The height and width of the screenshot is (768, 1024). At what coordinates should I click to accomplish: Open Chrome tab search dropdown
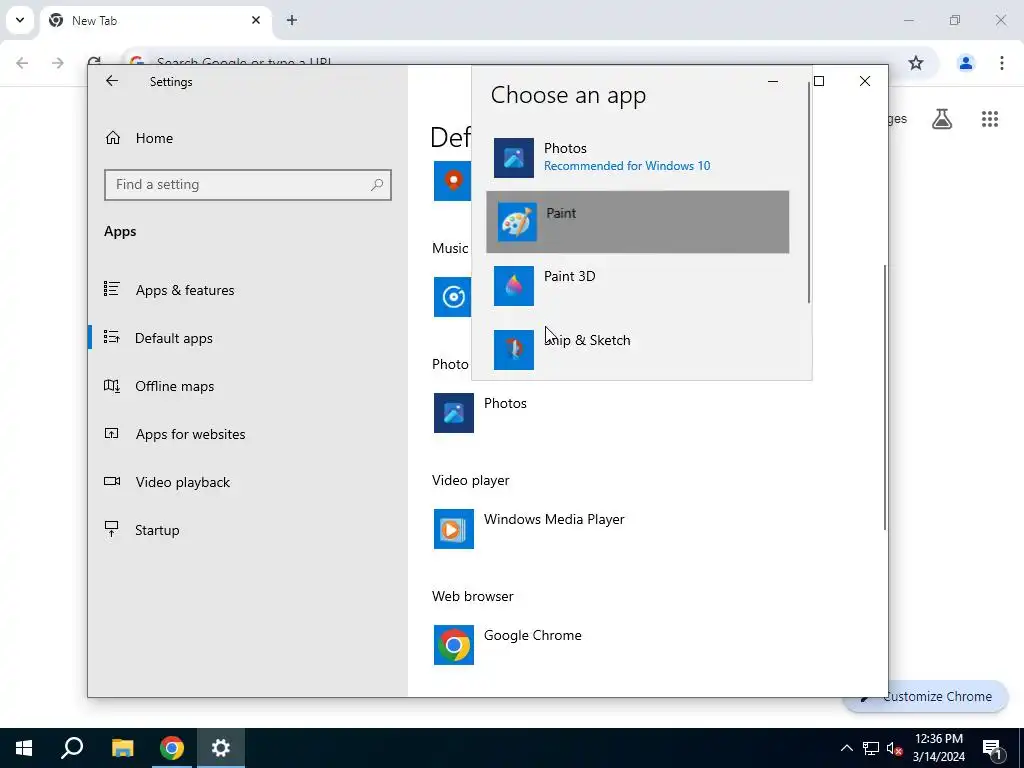click(x=20, y=20)
